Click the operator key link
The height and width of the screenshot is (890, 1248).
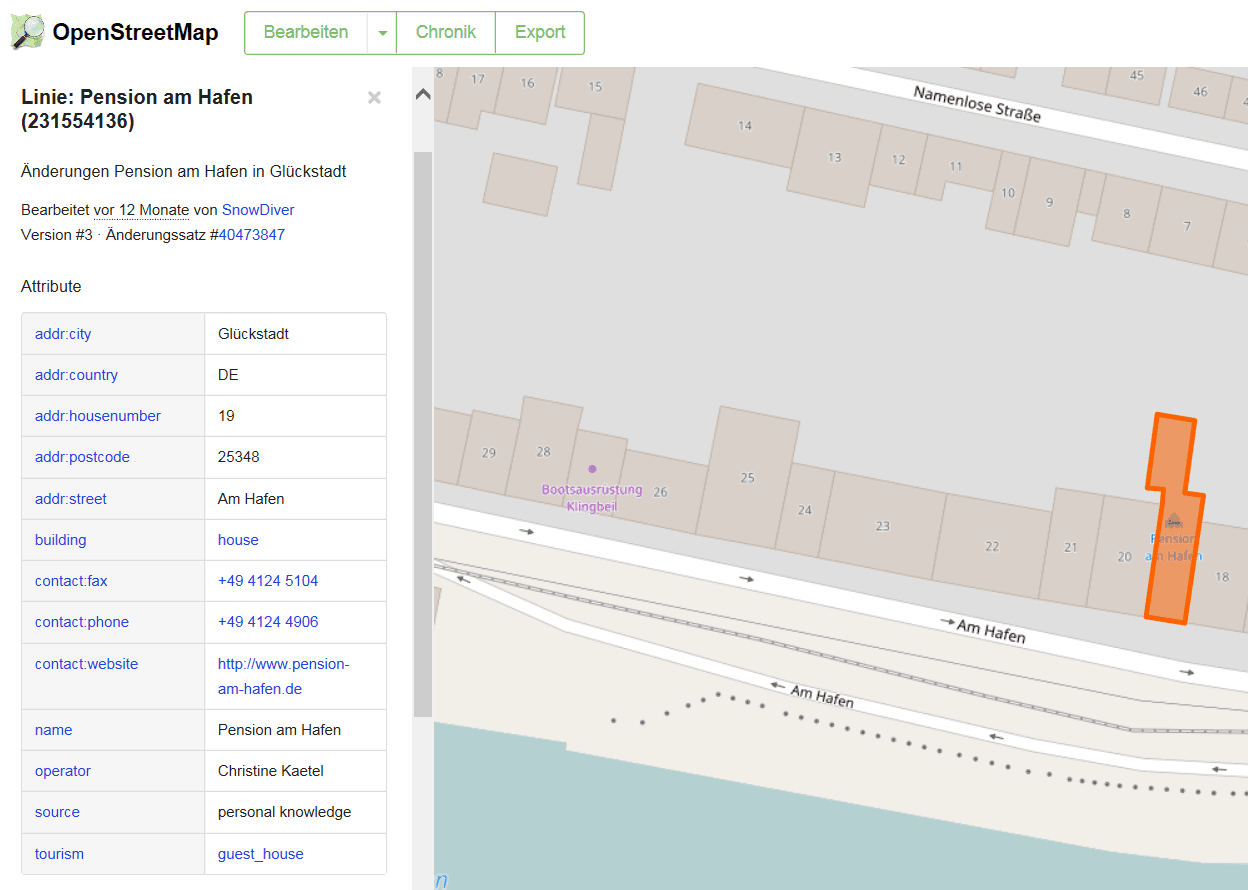tap(63, 771)
